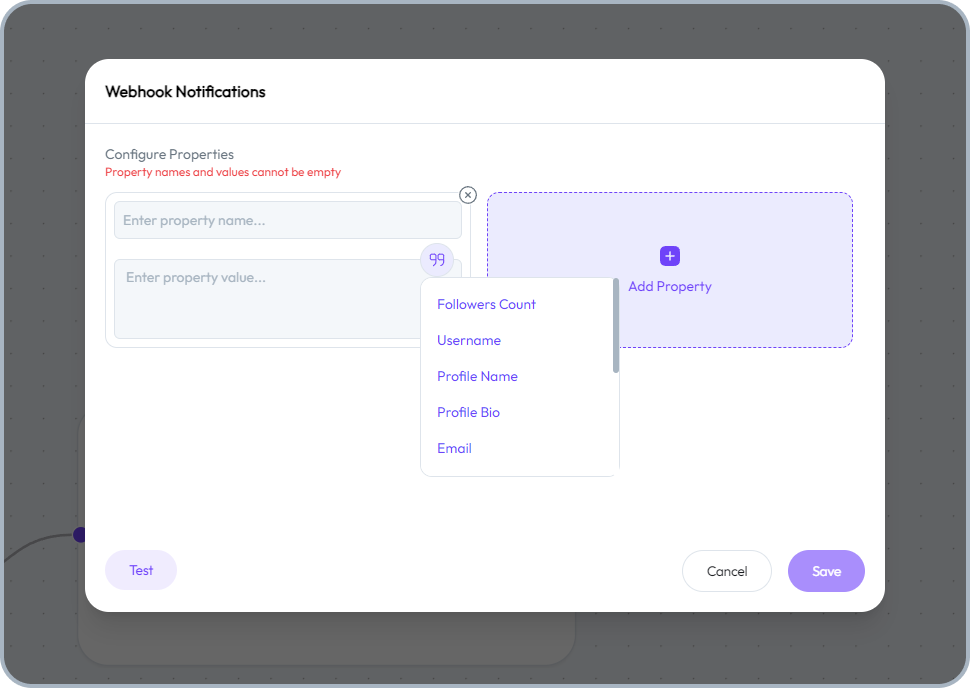
Task: Run a Test of the webhook
Action: (140, 570)
